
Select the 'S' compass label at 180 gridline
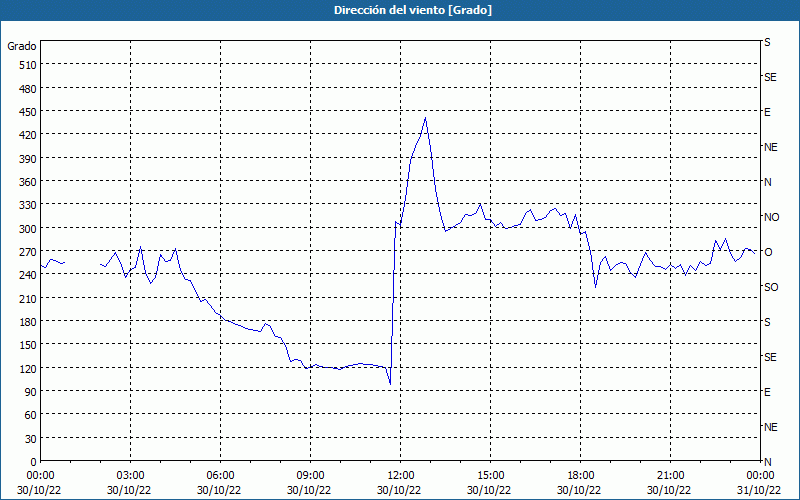pyautogui.click(x=767, y=322)
